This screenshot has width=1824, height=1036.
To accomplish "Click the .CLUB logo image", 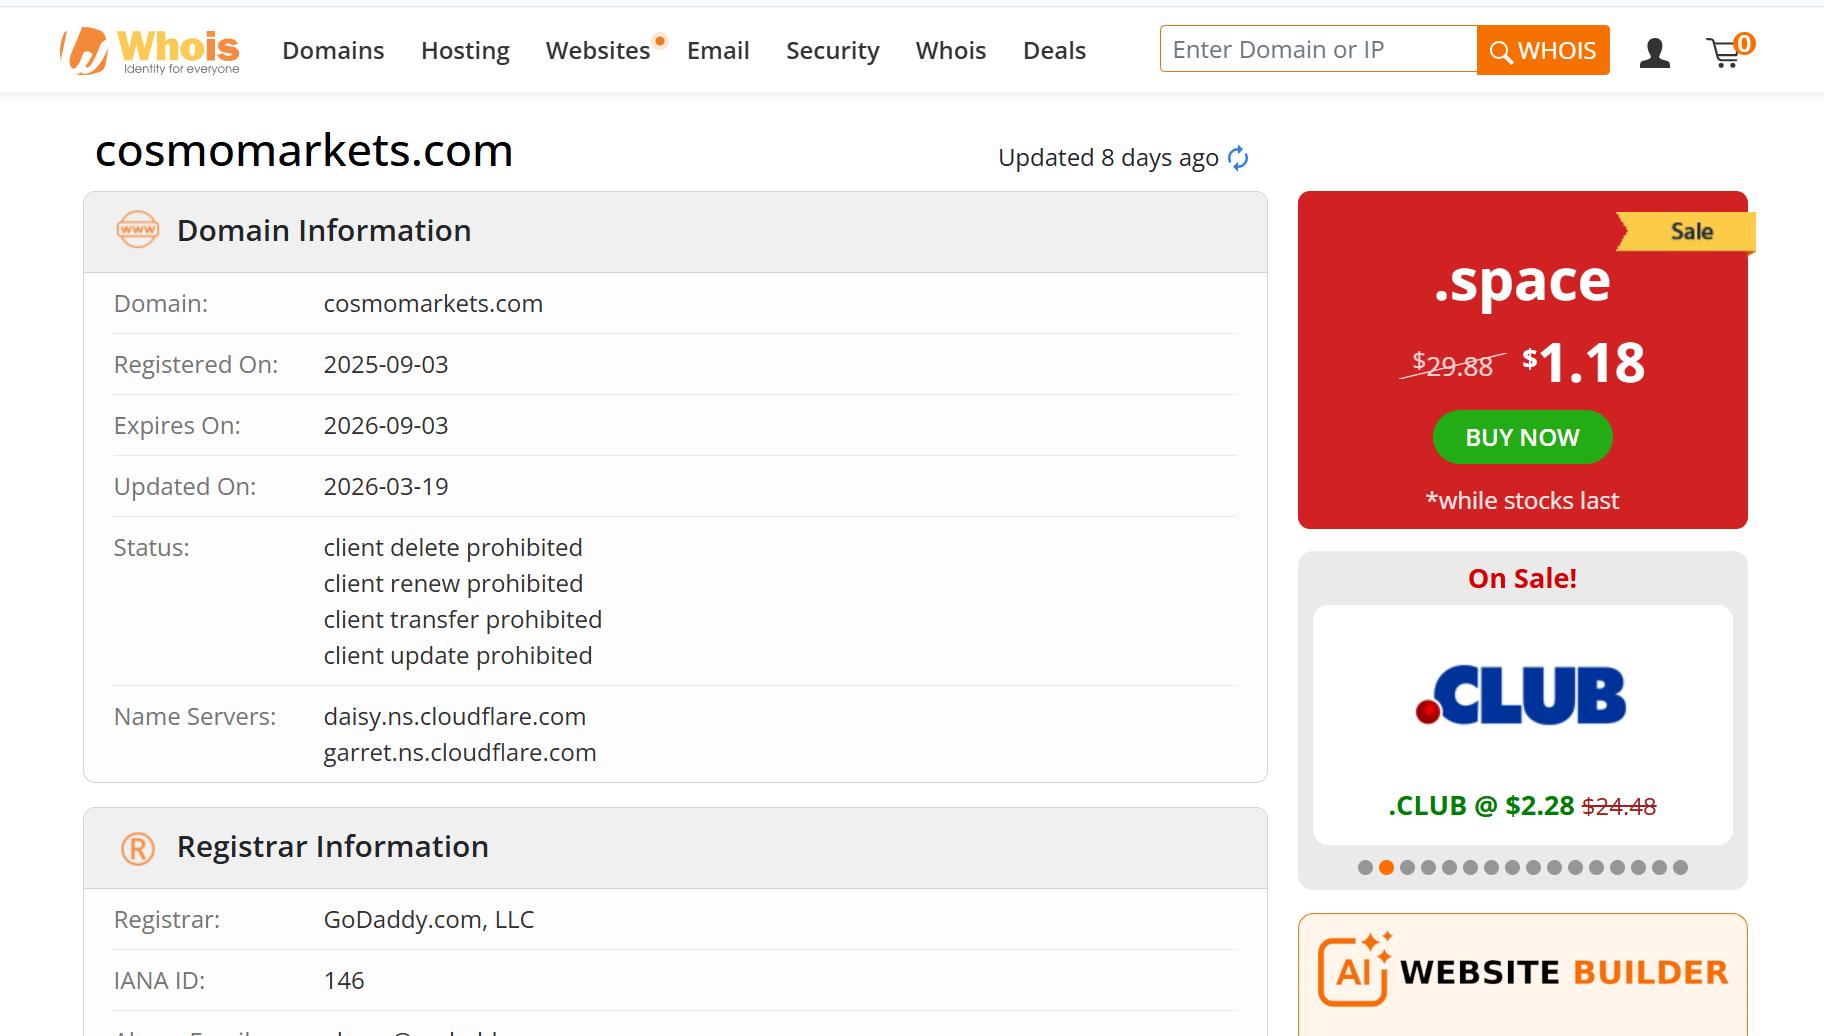I will 1522,695.
